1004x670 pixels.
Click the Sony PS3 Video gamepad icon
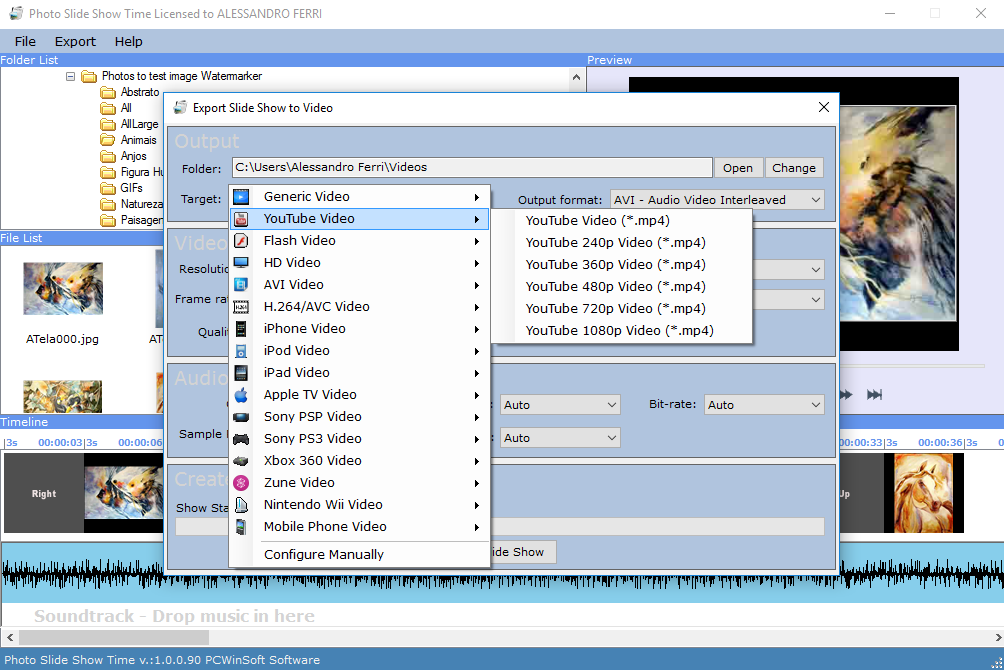coord(241,439)
